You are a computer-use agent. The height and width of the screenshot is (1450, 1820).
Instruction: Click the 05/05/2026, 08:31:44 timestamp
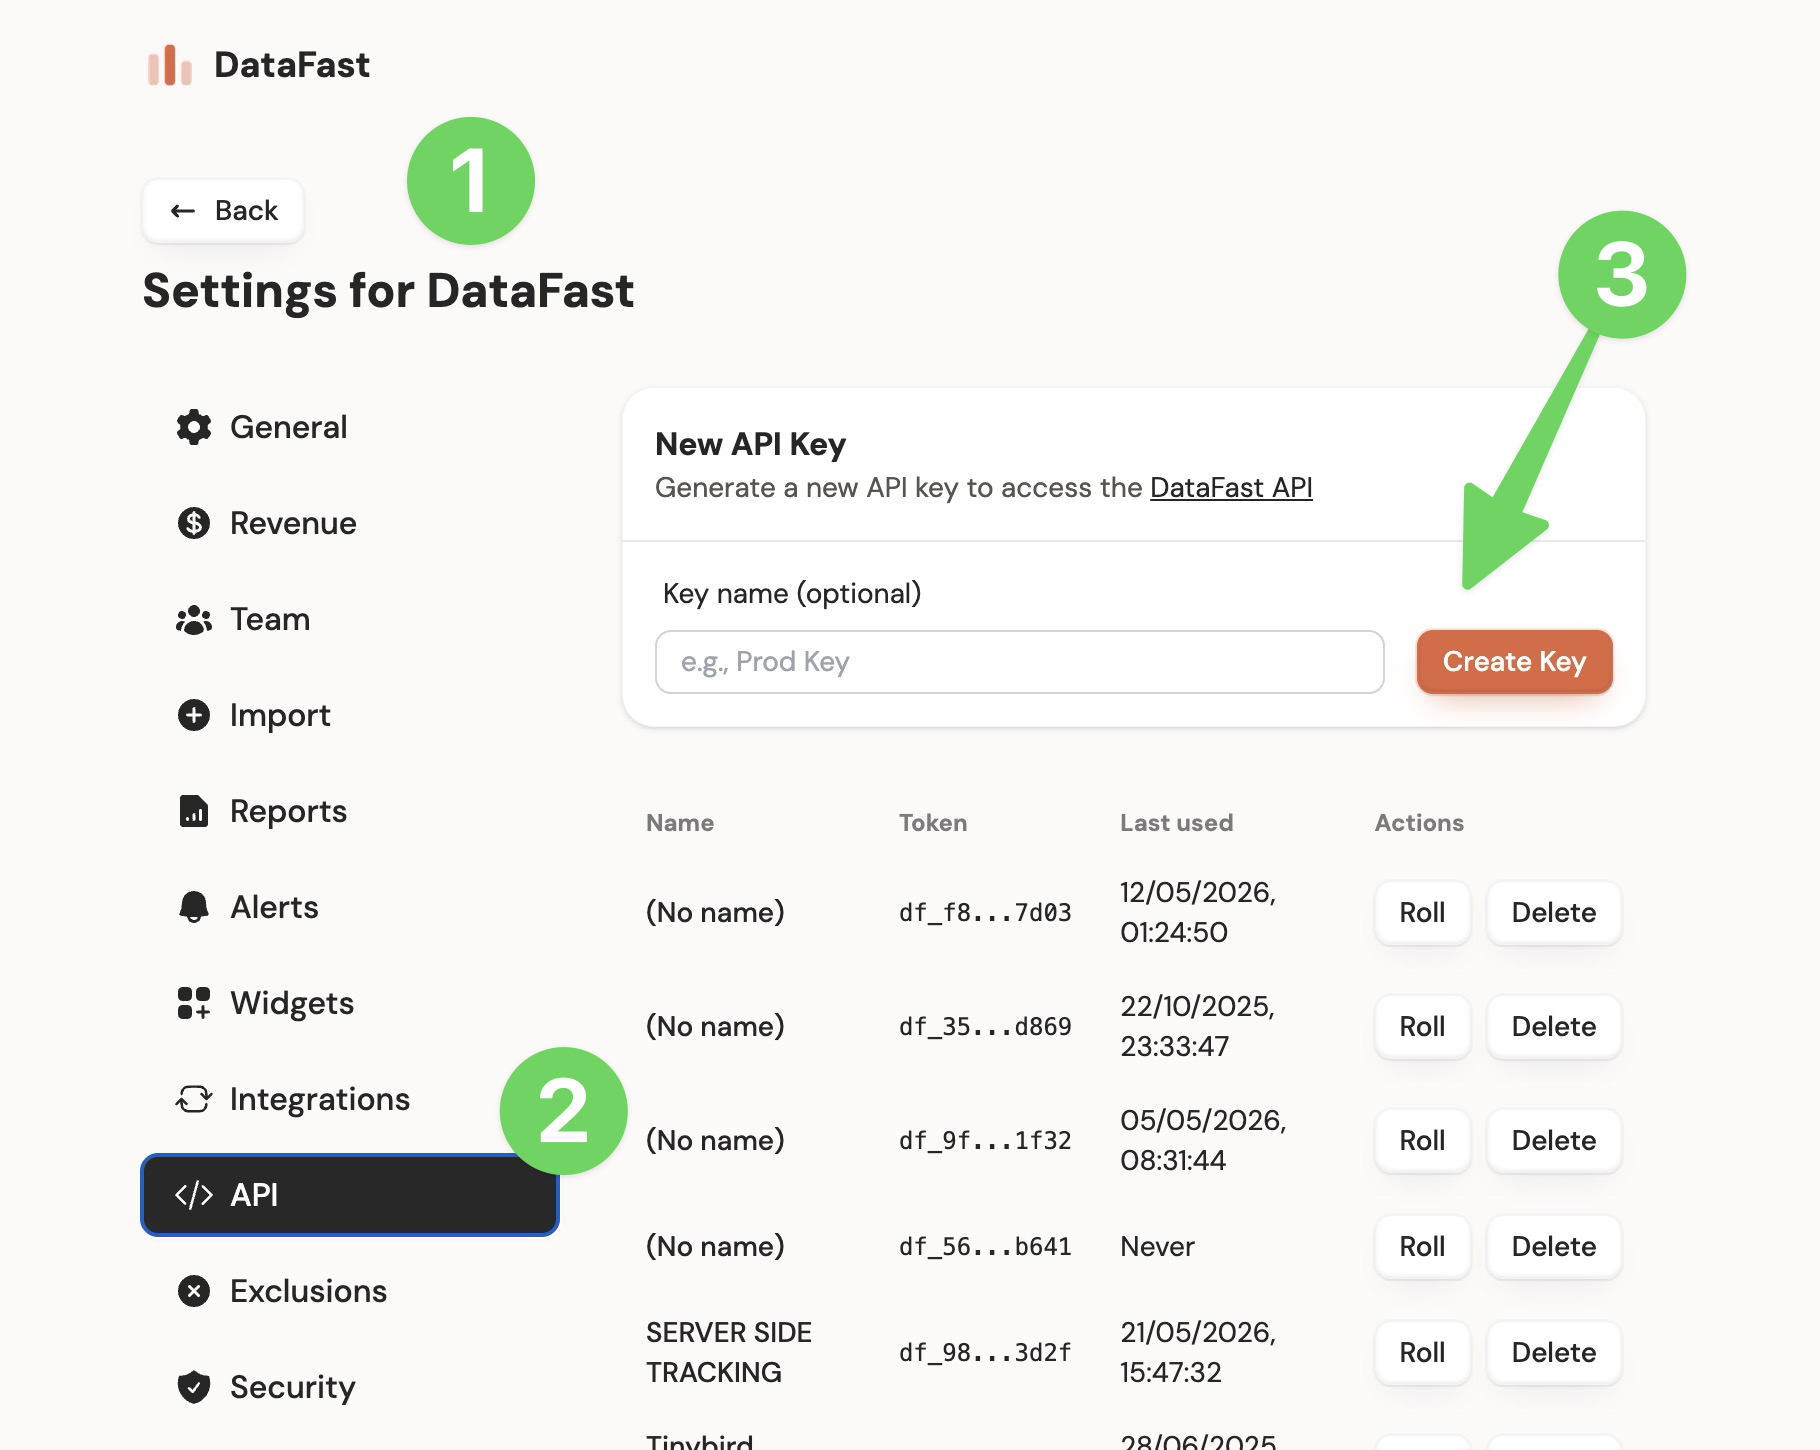point(1203,1140)
